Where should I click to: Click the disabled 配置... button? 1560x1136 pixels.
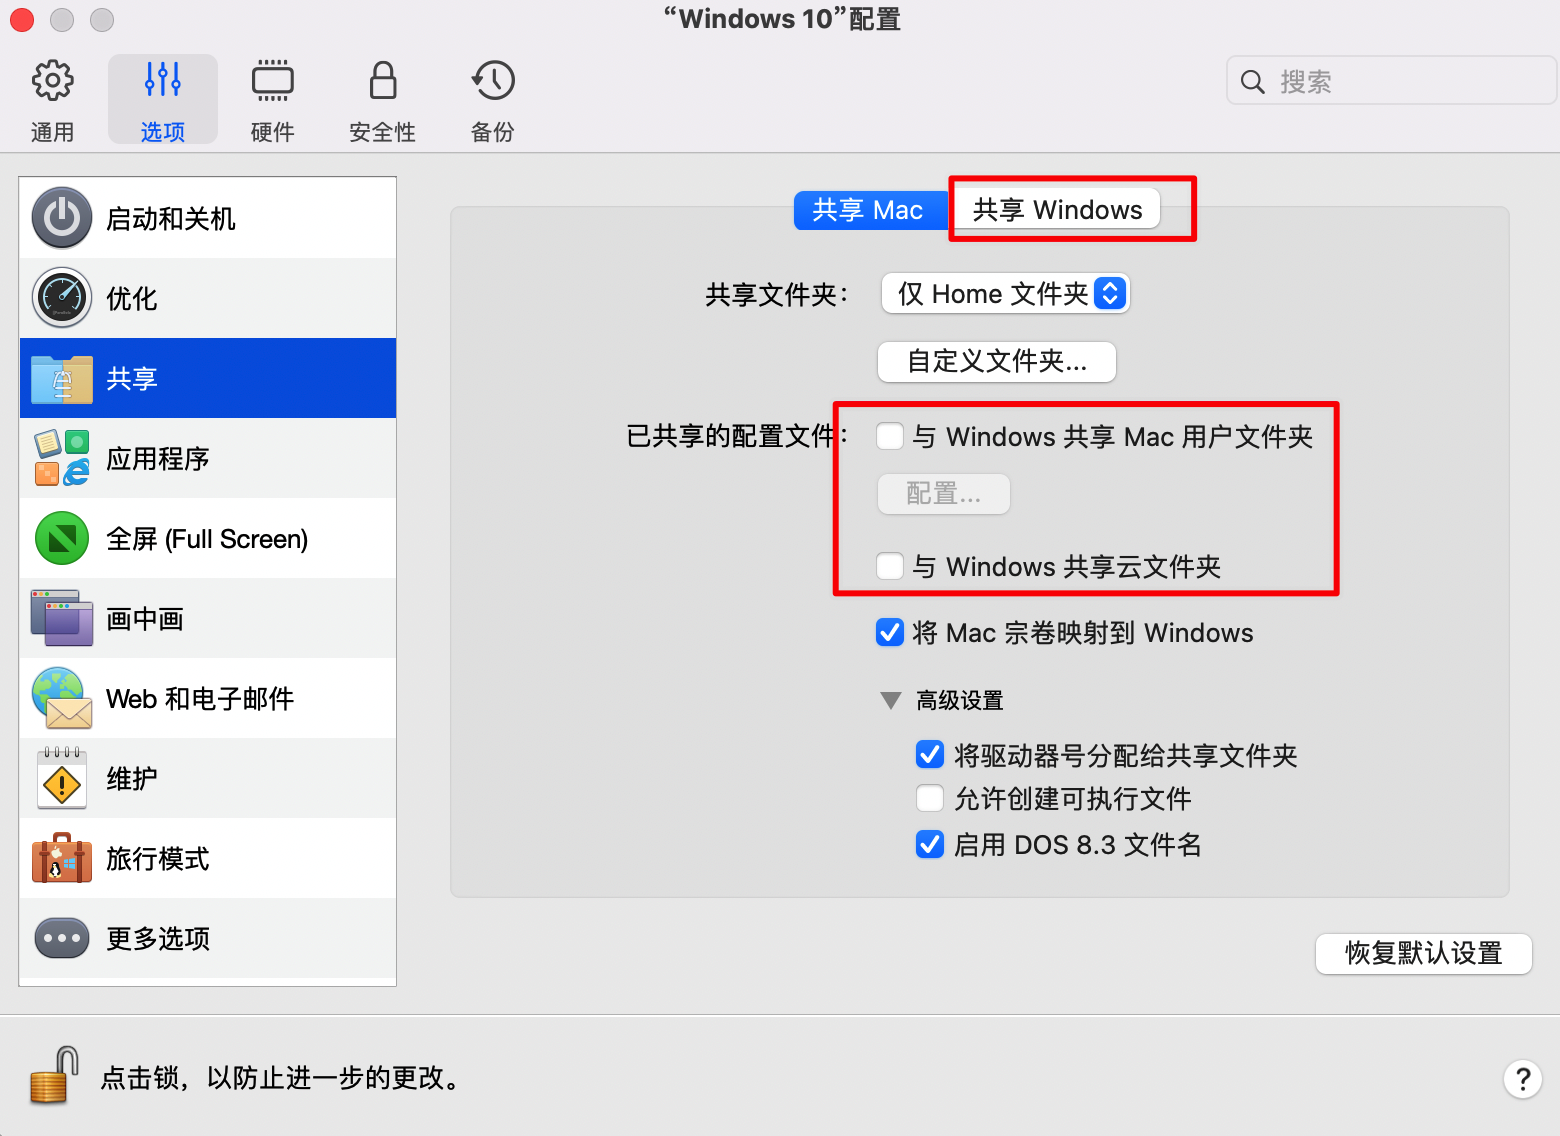(x=944, y=494)
